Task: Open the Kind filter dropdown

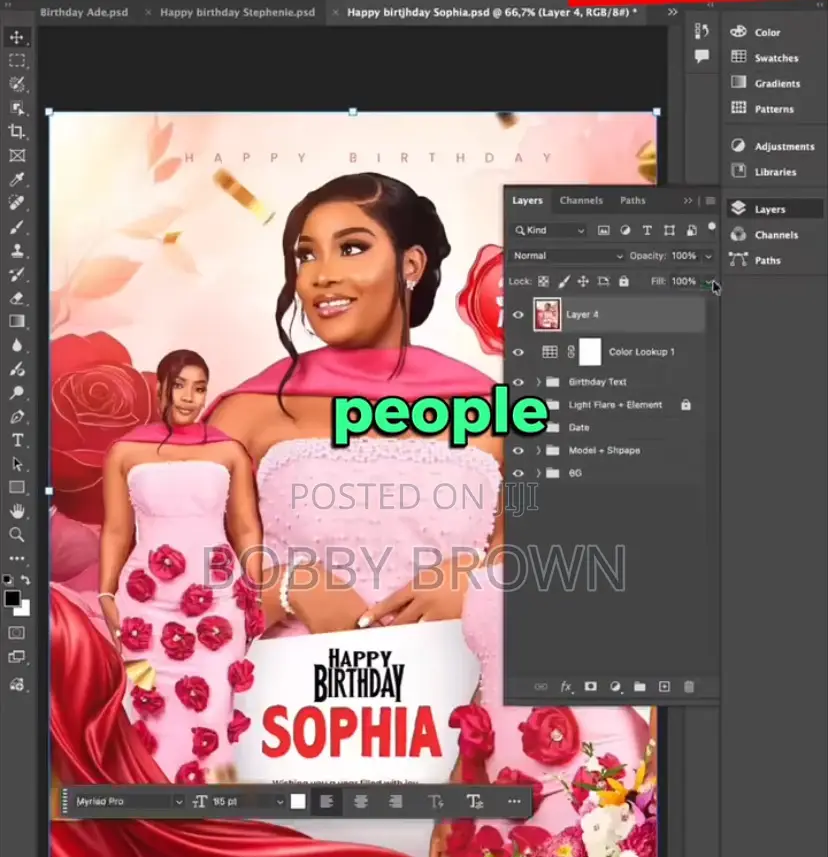Action: coord(549,230)
